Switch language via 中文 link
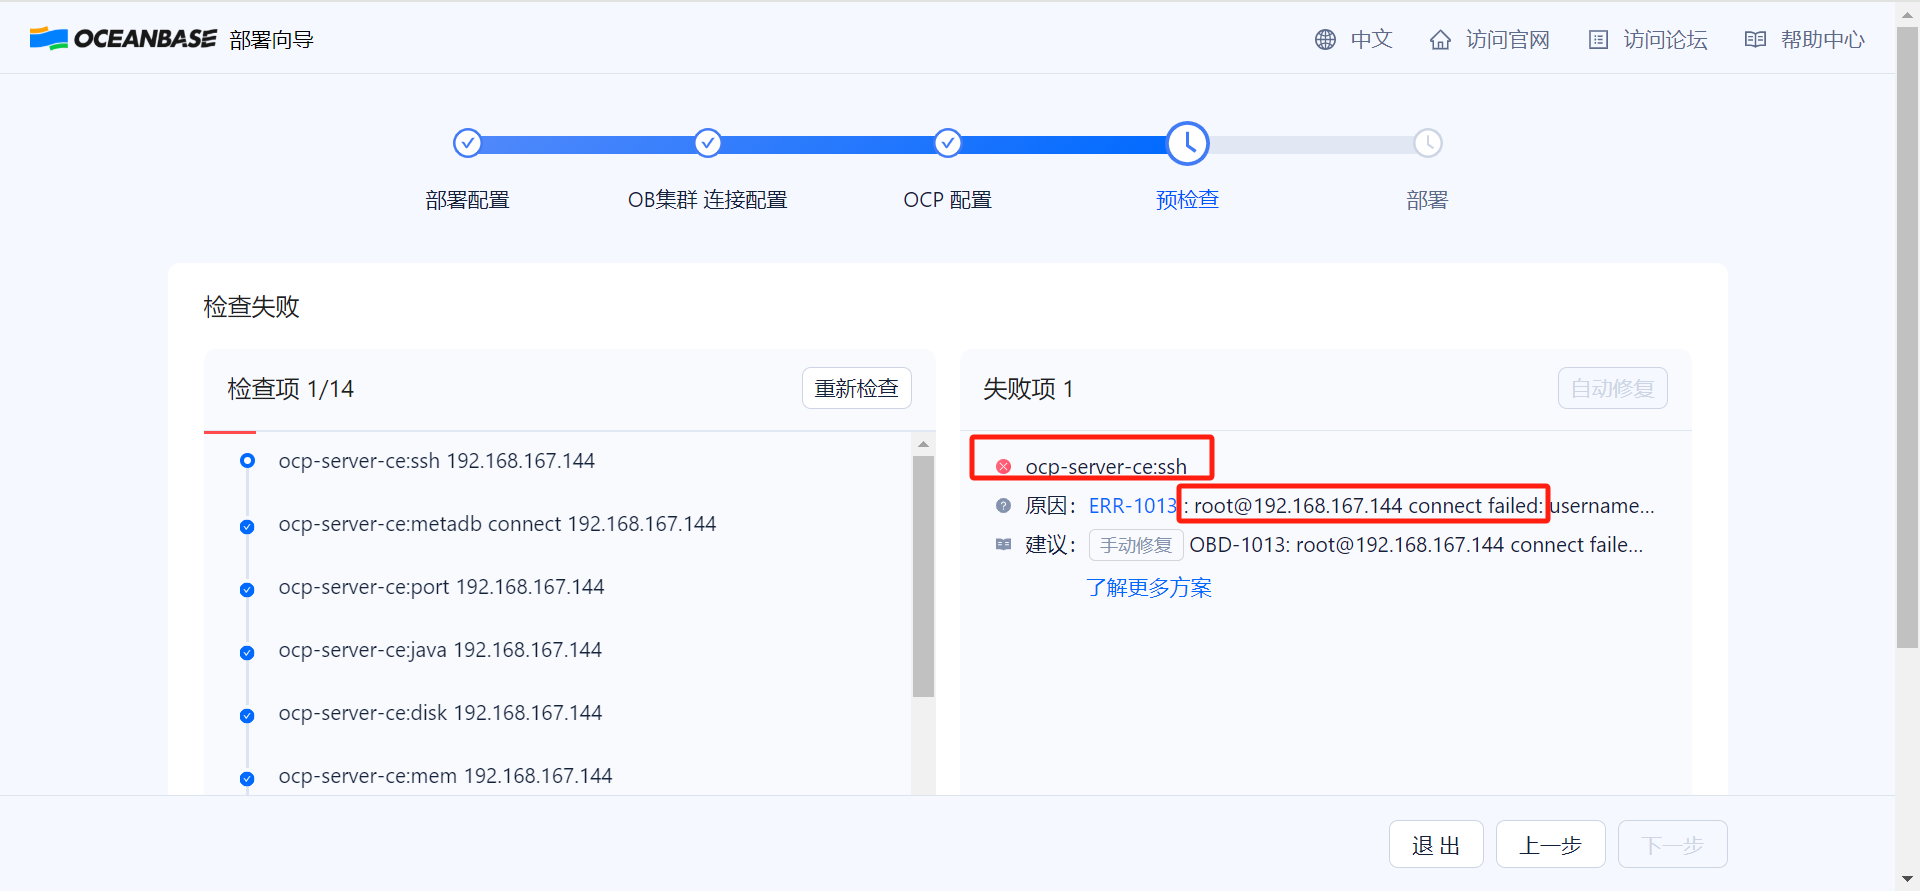The width and height of the screenshot is (1920, 891). (1371, 39)
